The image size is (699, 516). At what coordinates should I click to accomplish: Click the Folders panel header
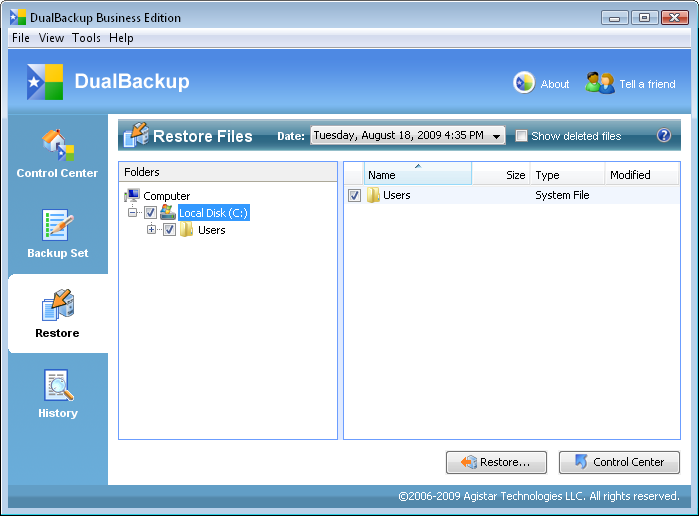pyautogui.click(x=228, y=172)
